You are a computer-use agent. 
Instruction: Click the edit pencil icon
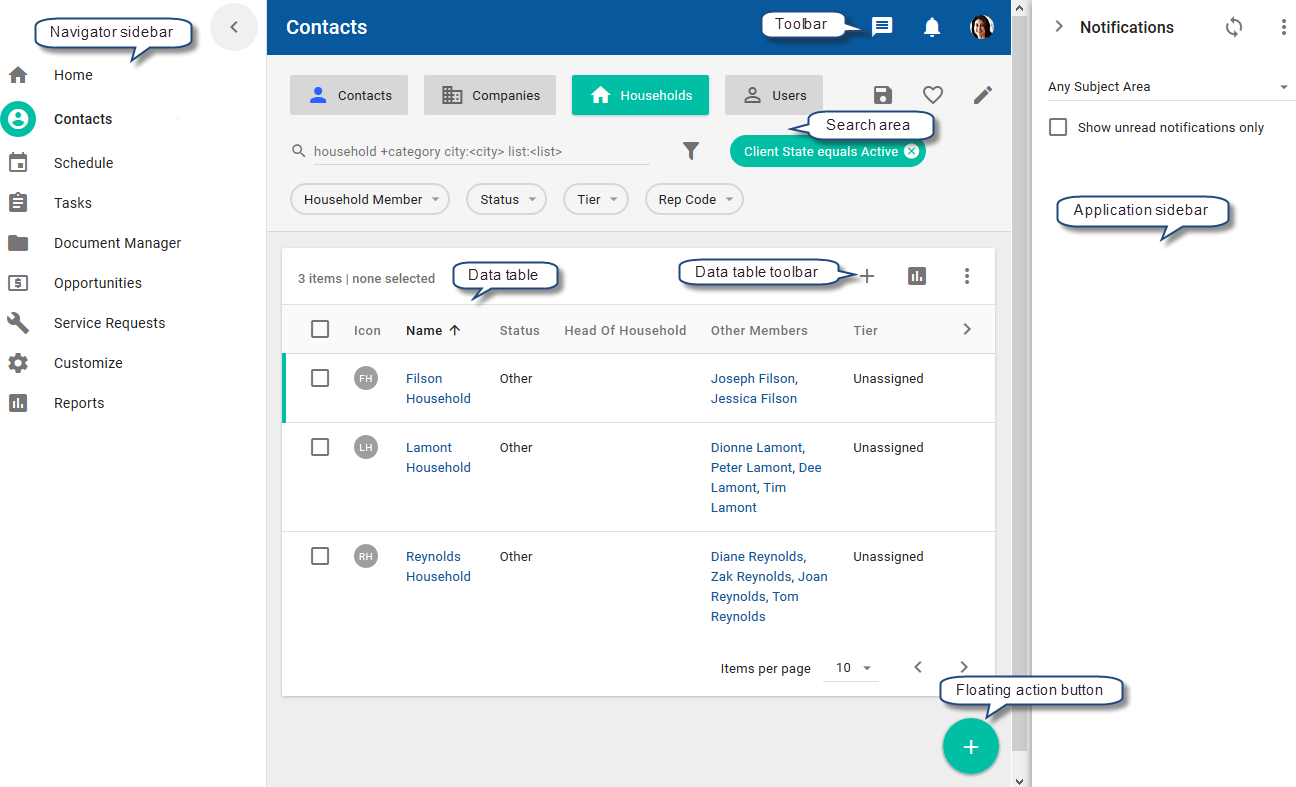point(982,94)
